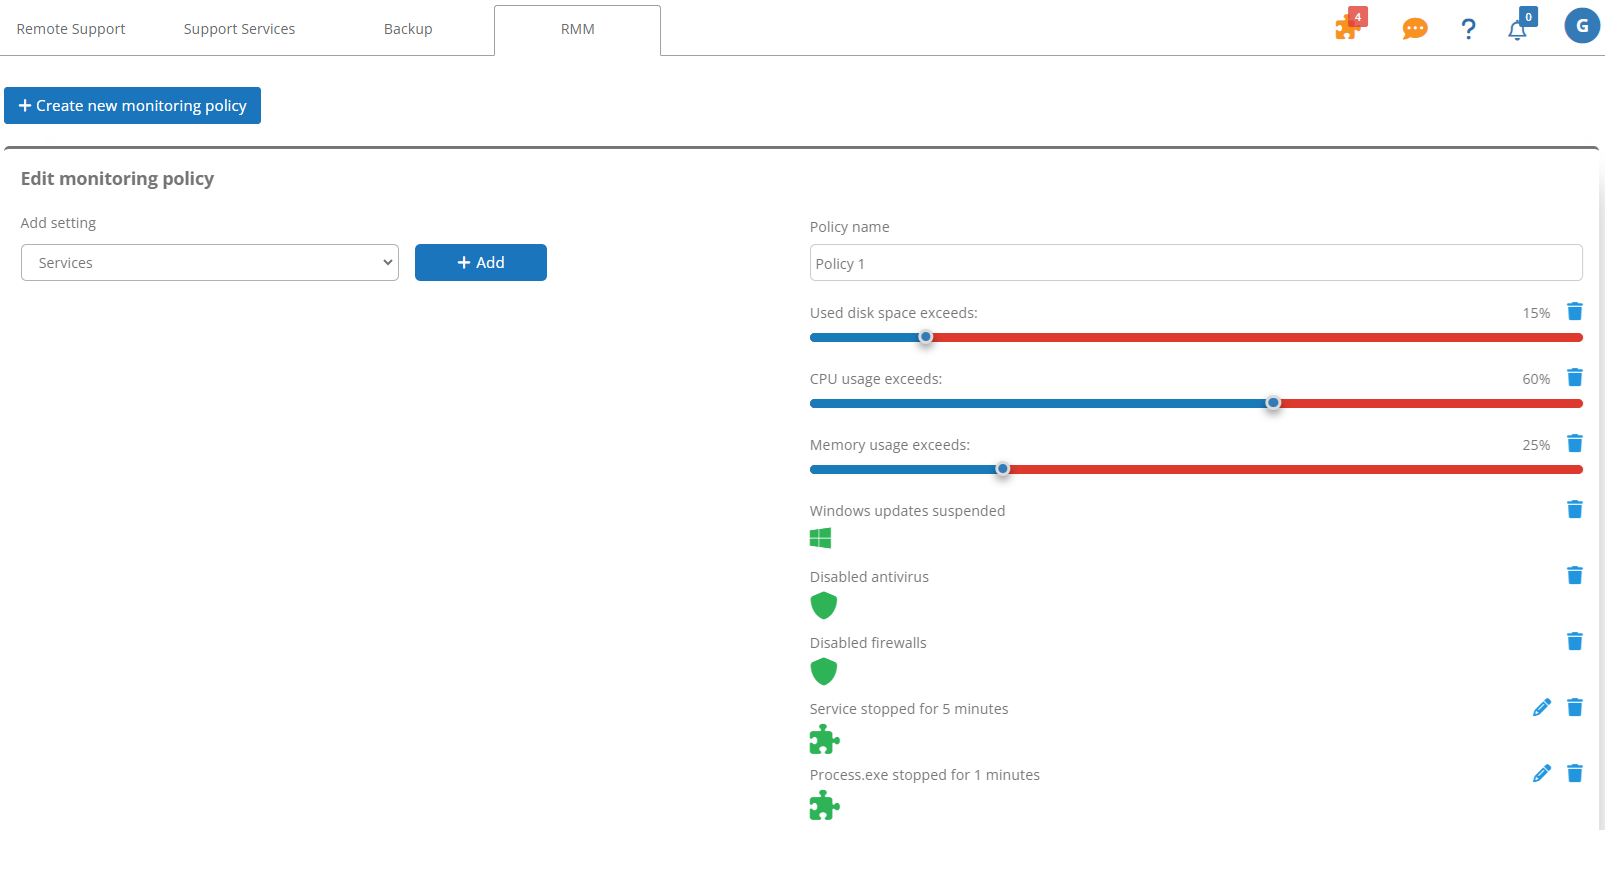Click the Used disk space slider handle
Viewport: 1605px width, 872px height.
click(926, 337)
